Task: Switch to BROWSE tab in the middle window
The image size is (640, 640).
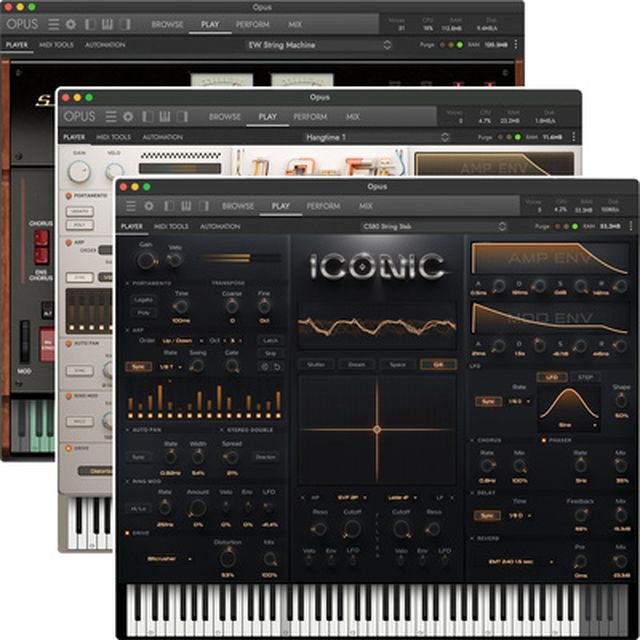Action: click(x=224, y=117)
